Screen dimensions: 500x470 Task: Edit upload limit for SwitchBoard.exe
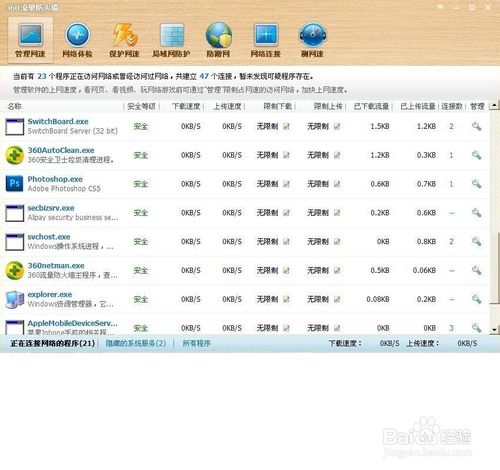(337, 126)
